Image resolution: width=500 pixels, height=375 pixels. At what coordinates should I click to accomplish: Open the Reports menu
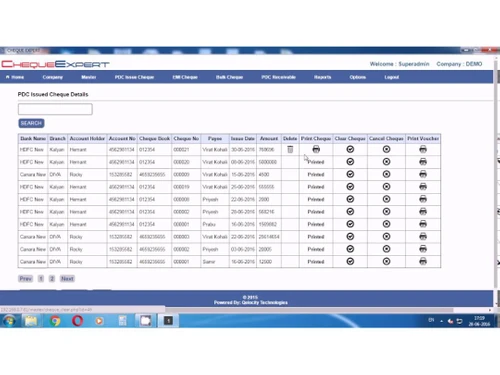tap(322, 77)
